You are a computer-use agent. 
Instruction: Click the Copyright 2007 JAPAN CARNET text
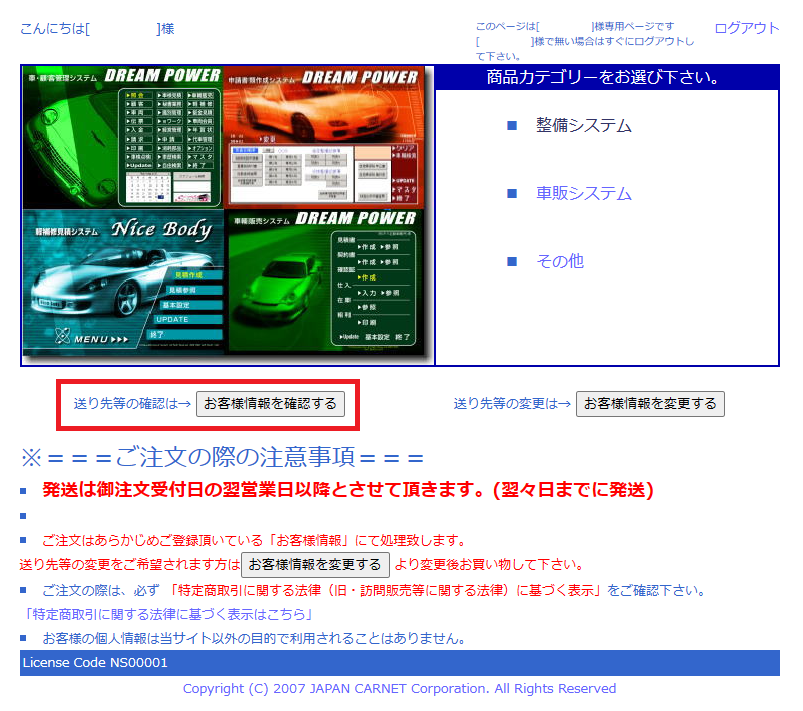tap(399, 688)
